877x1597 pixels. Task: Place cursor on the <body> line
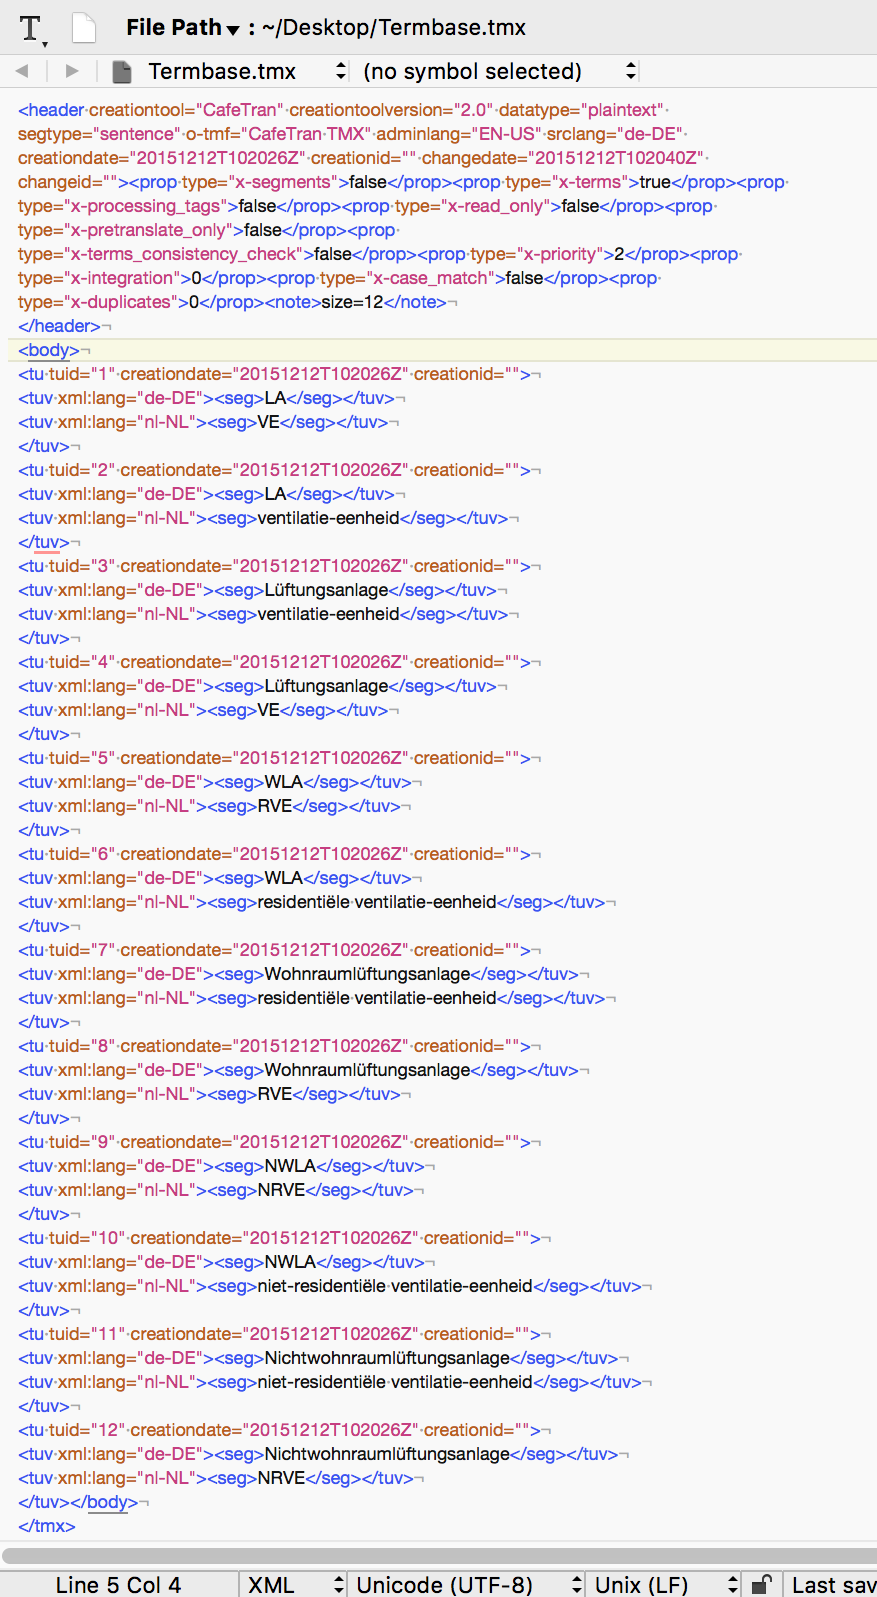tap(50, 350)
